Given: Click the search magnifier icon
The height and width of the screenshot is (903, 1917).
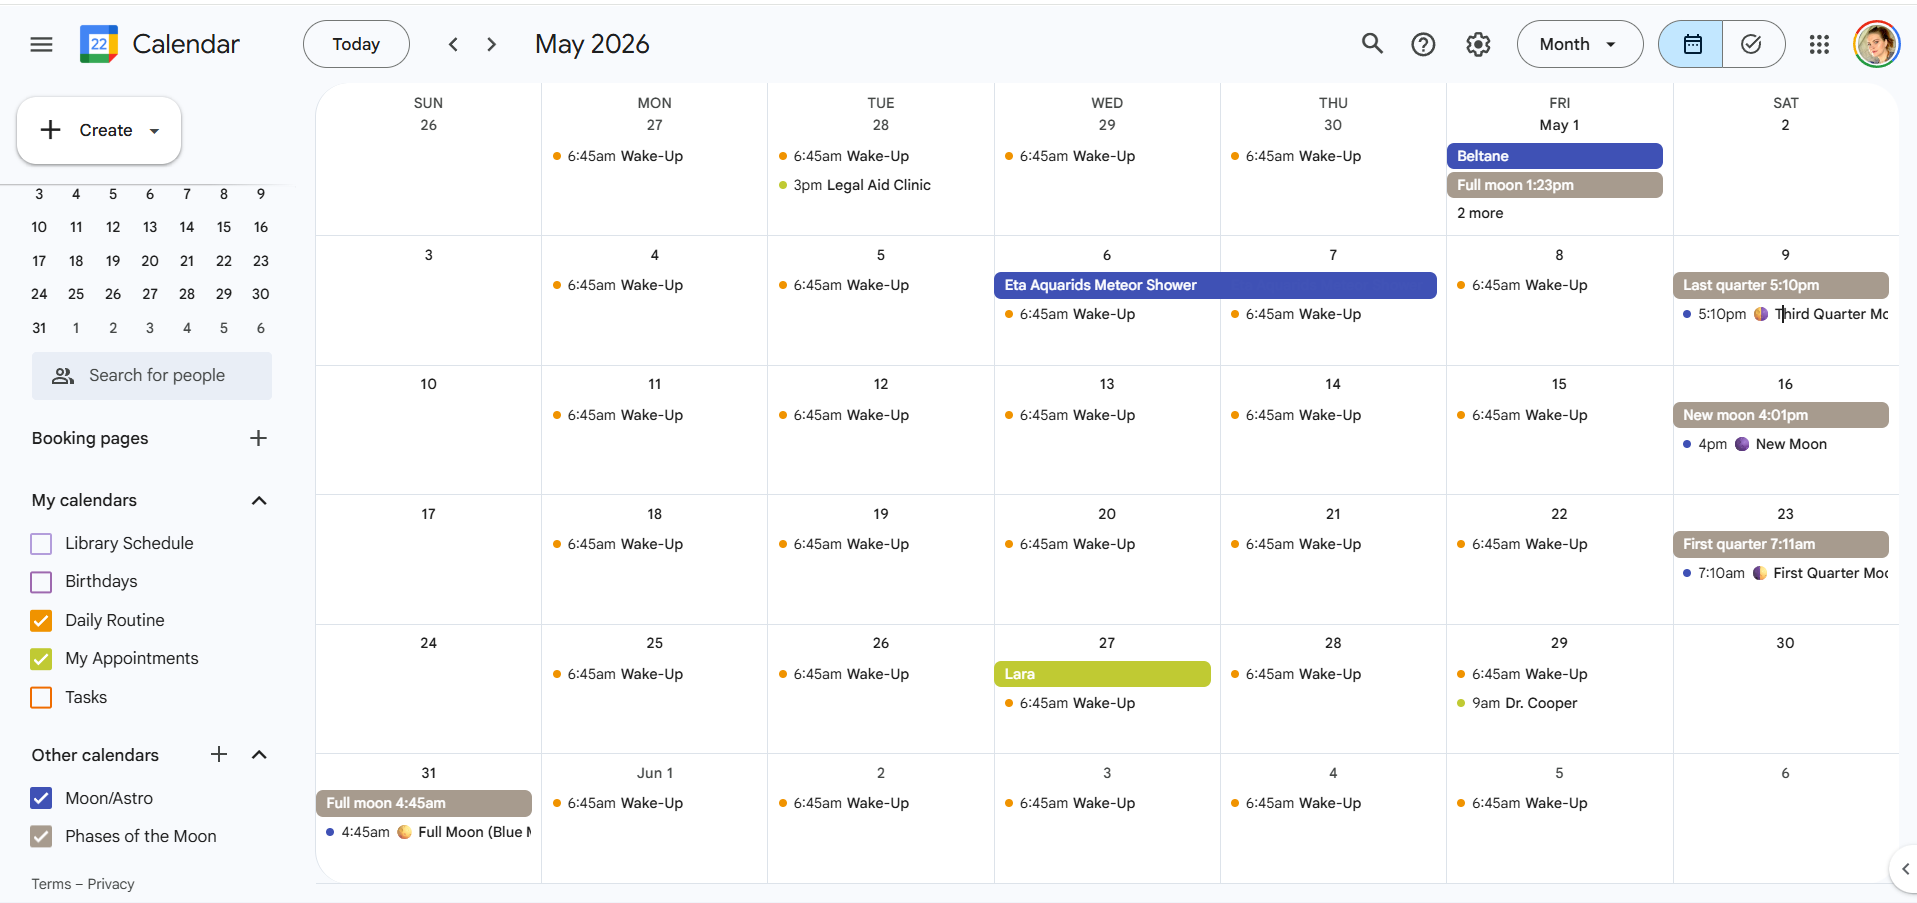Looking at the screenshot, I should click(1372, 44).
